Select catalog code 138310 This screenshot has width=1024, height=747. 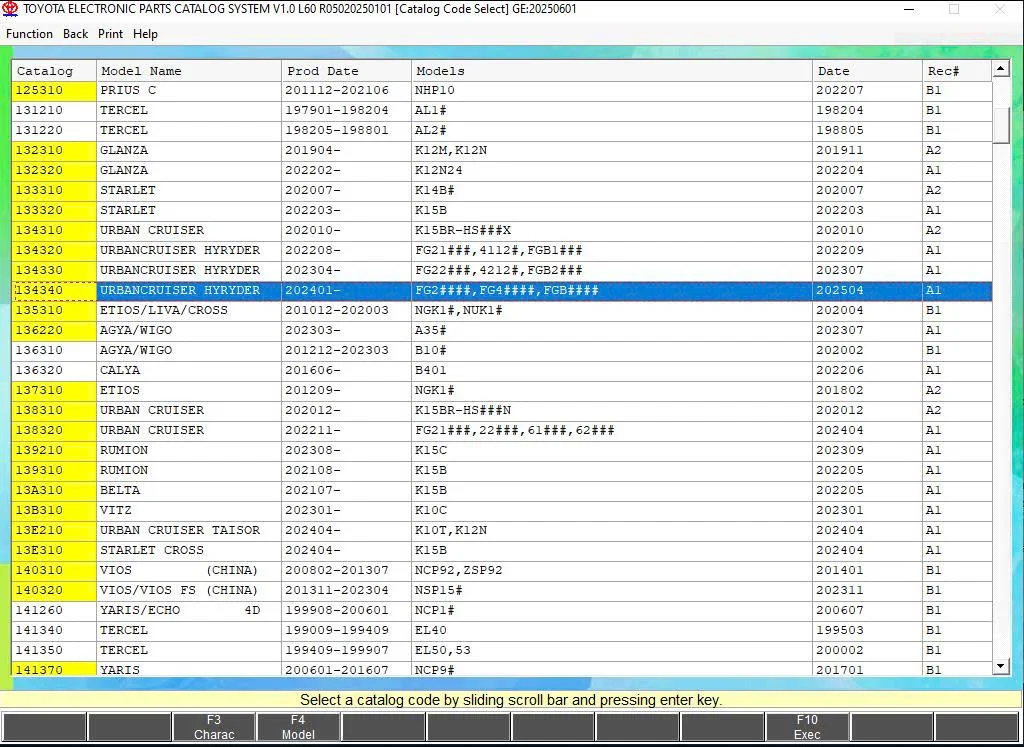[x=54, y=411]
